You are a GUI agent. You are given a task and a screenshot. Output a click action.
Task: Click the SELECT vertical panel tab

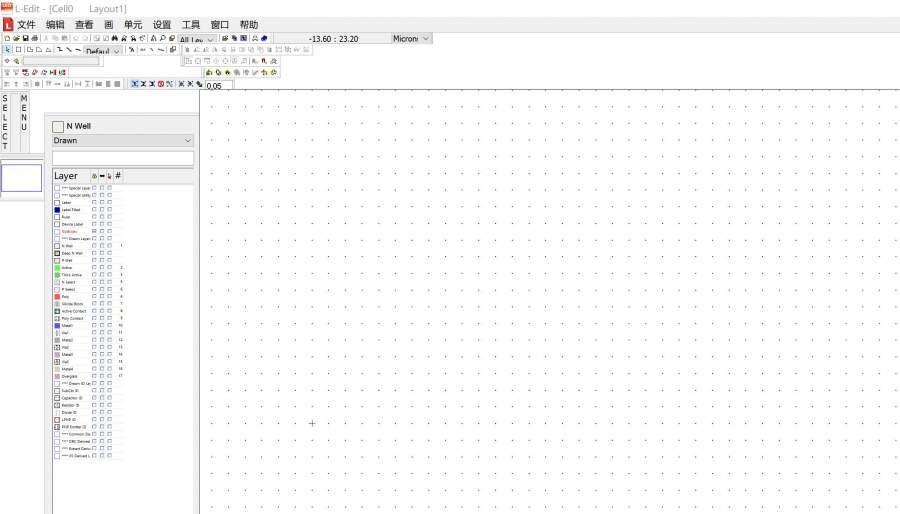point(5,122)
